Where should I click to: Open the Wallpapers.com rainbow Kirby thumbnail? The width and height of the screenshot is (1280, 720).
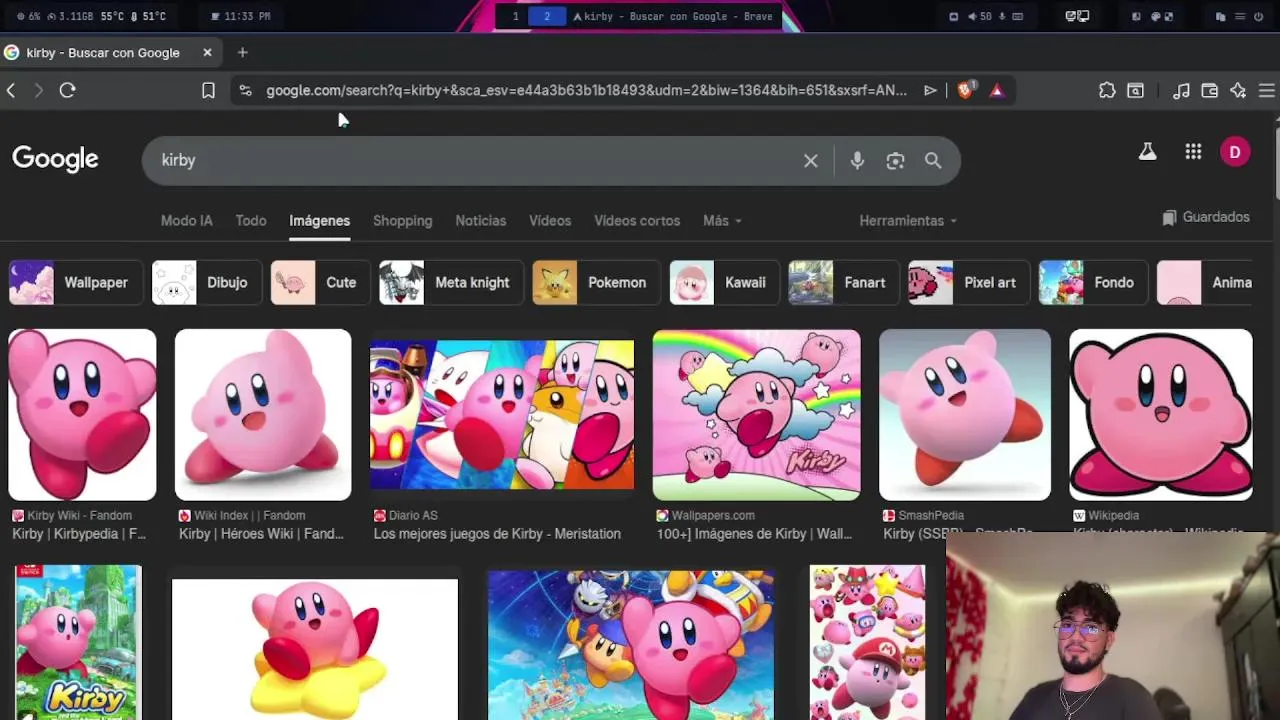coord(756,415)
